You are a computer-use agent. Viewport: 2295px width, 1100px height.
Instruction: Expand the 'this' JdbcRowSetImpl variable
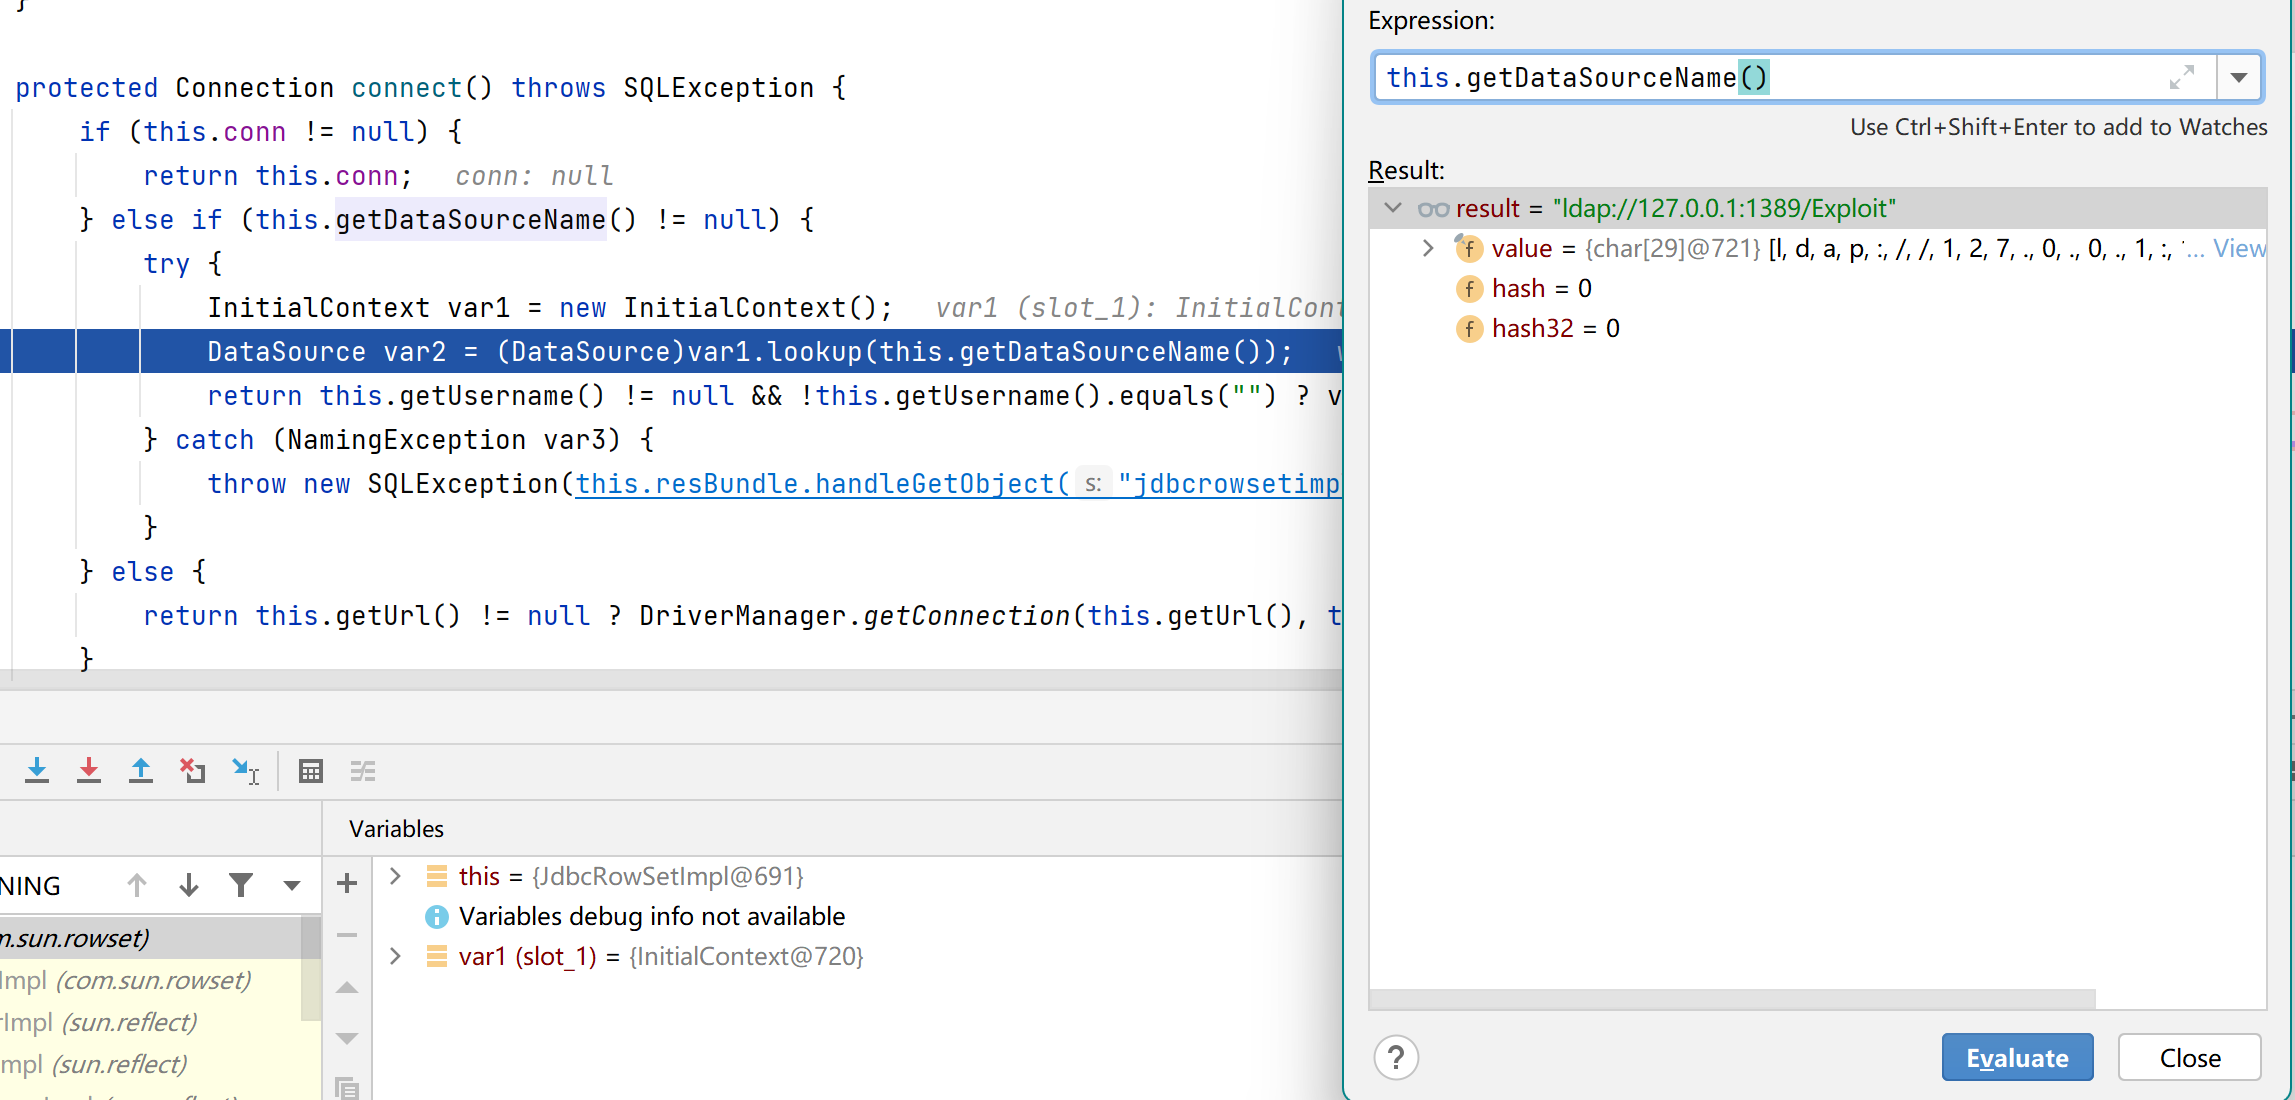[x=396, y=876]
